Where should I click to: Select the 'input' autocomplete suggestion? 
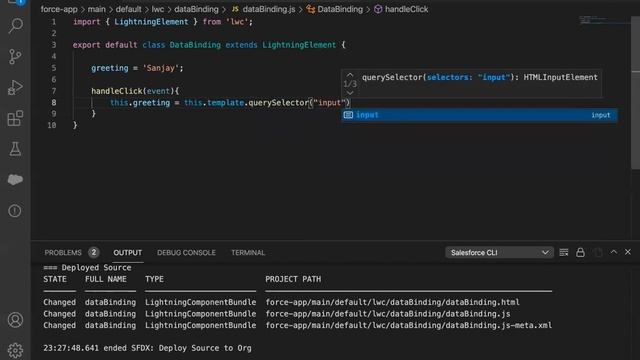479,115
